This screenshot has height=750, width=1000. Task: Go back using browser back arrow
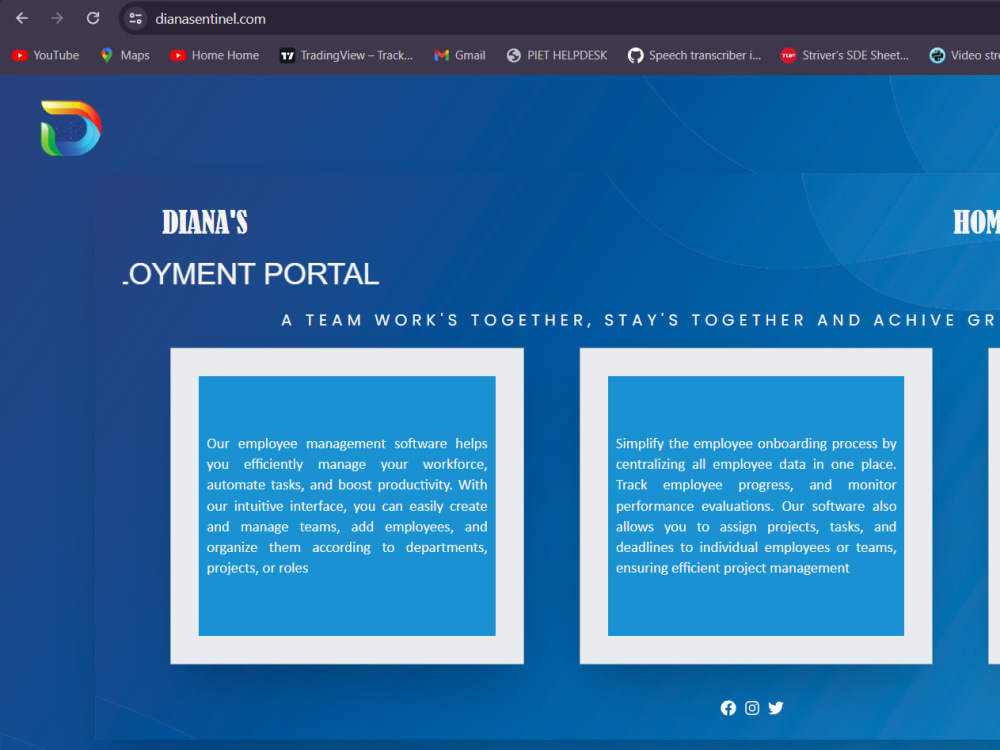22,18
